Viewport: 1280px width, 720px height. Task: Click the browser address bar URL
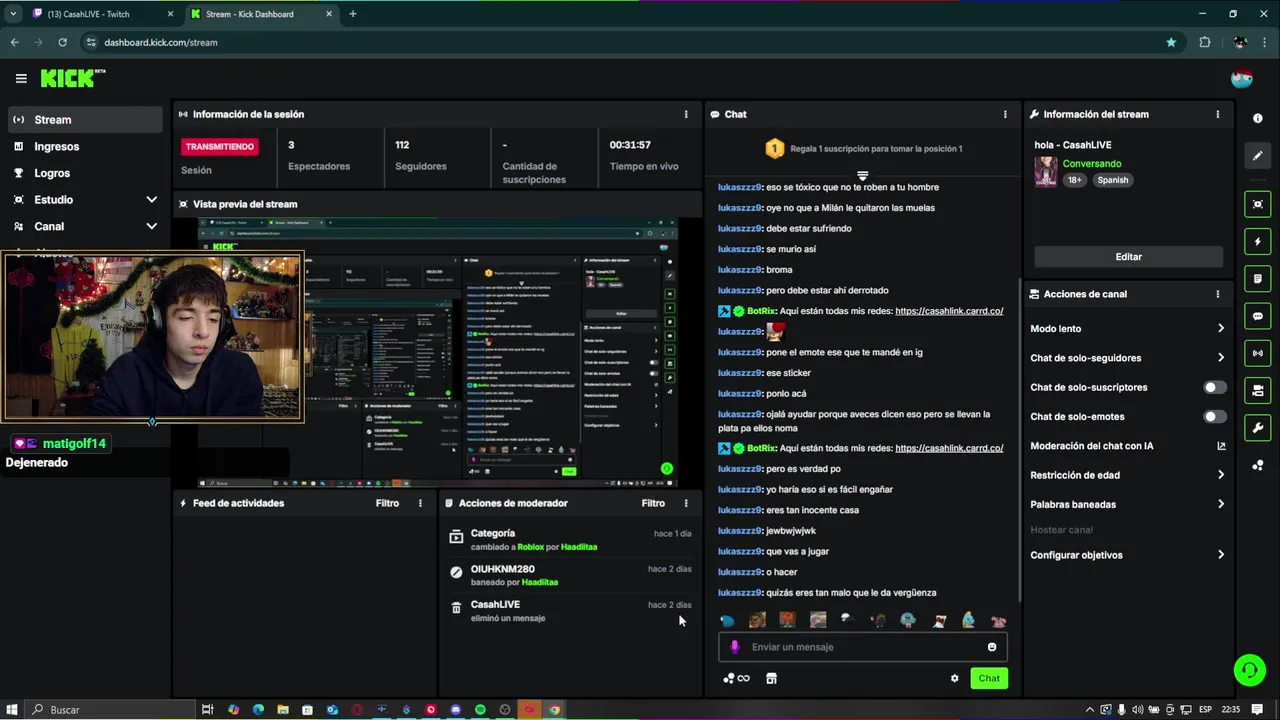tap(160, 42)
